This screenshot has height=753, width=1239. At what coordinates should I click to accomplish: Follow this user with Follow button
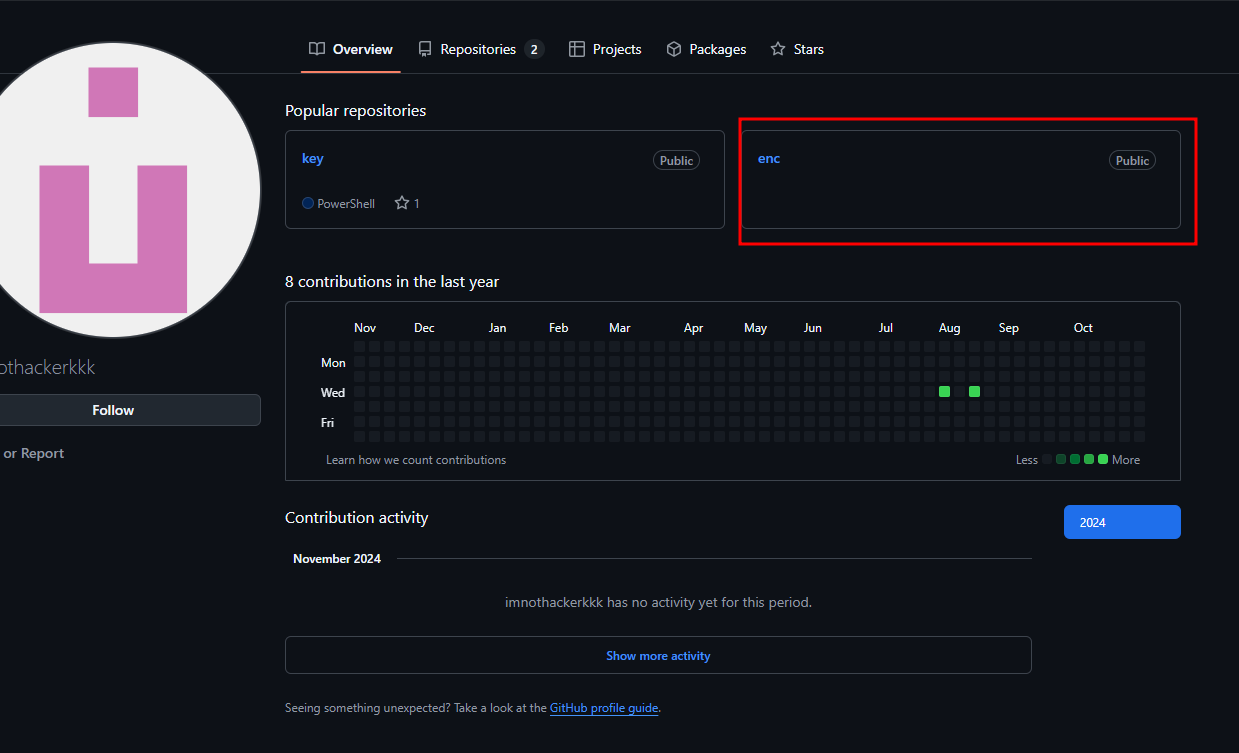pos(113,410)
